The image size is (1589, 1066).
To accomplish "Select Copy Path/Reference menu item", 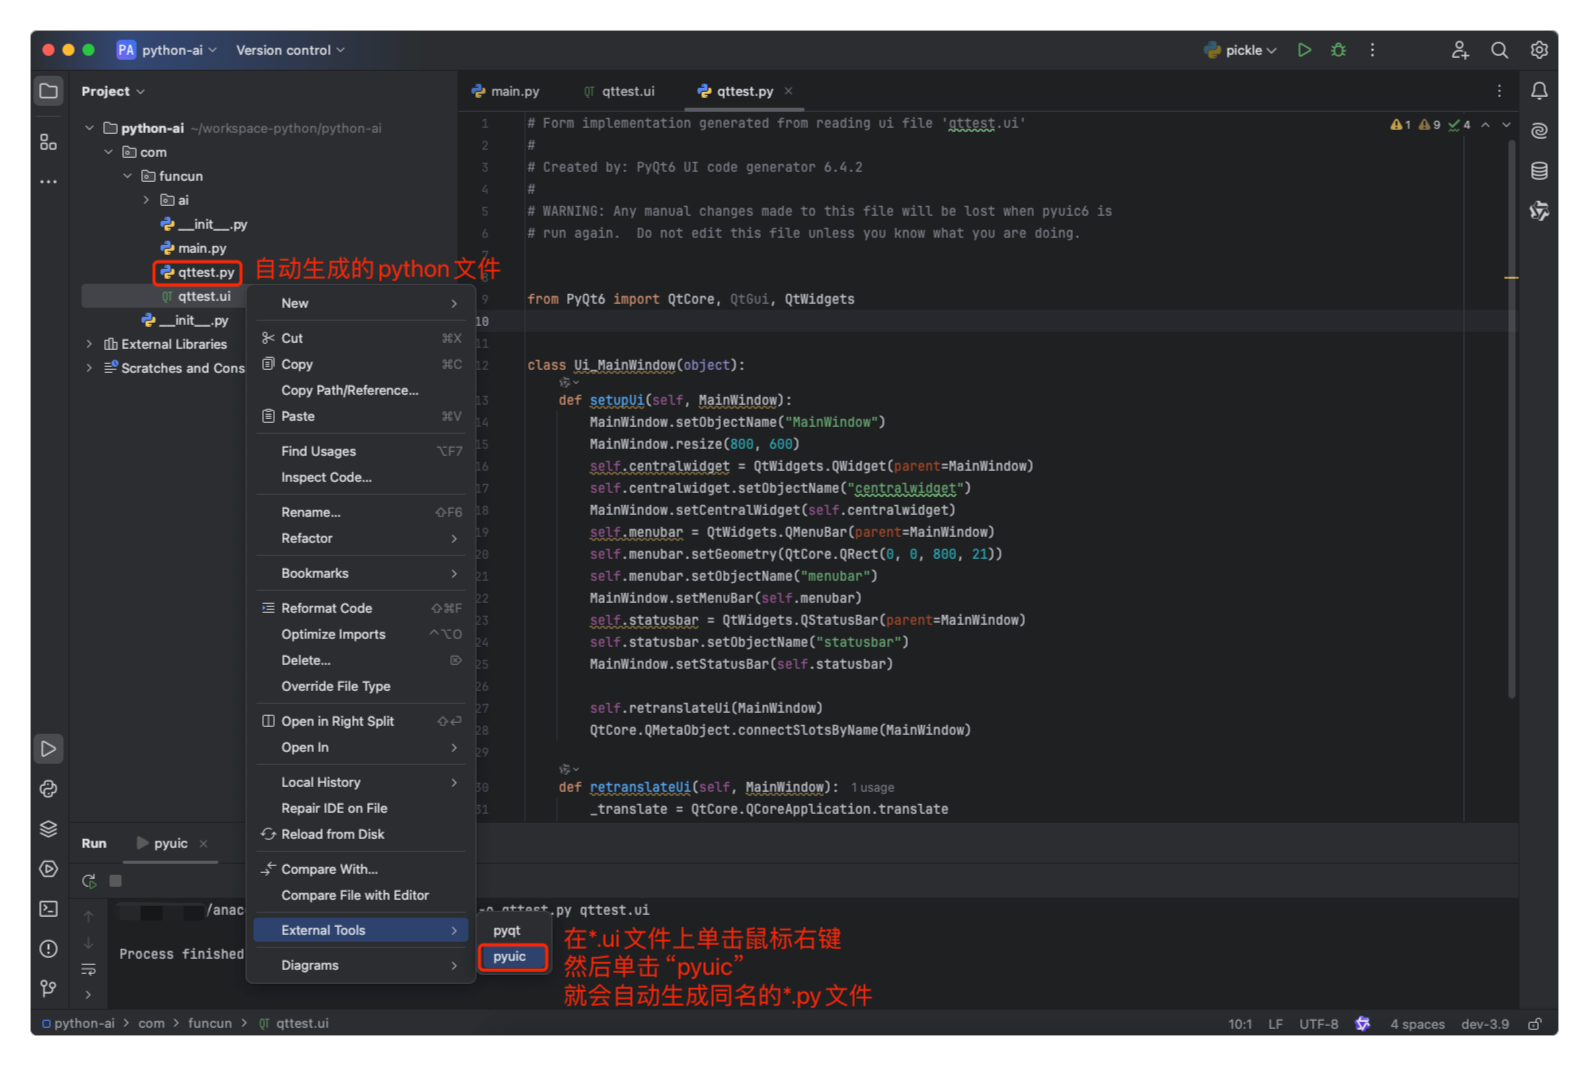I will coord(360,390).
